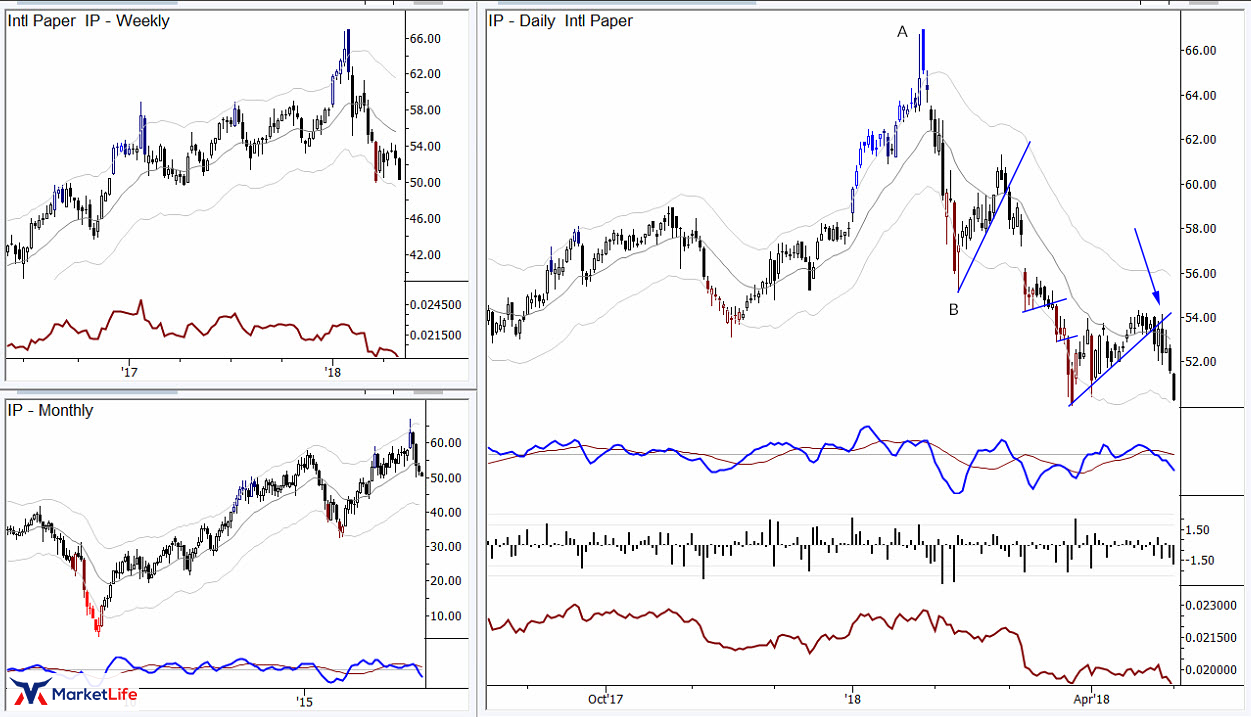1251x717 pixels.
Task: Click the '17 date label on the weekly chart
Action: [129, 372]
